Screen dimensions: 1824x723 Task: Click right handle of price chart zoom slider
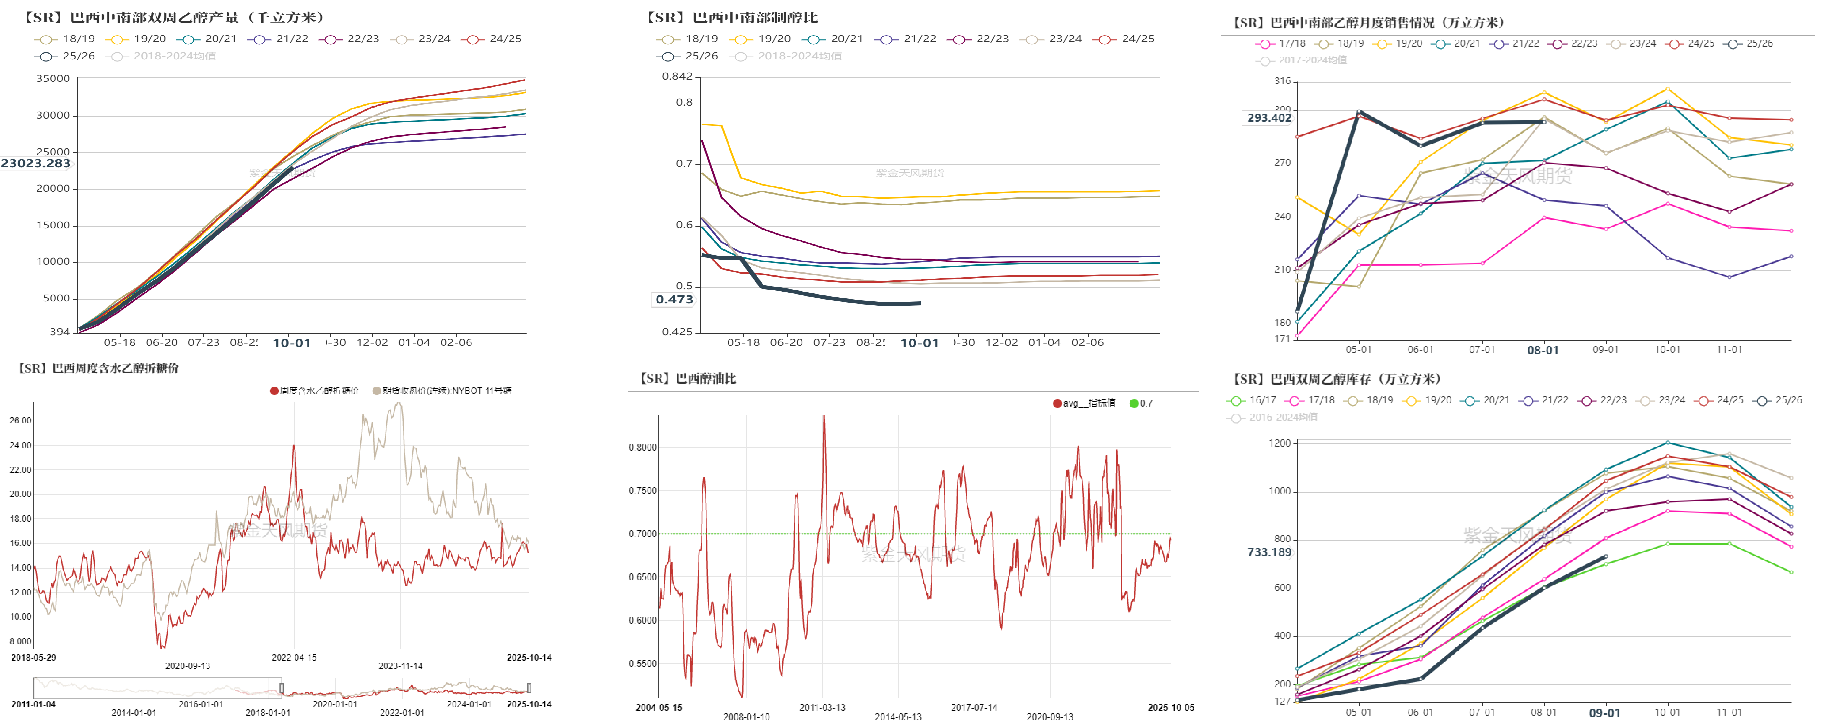[528, 688]
